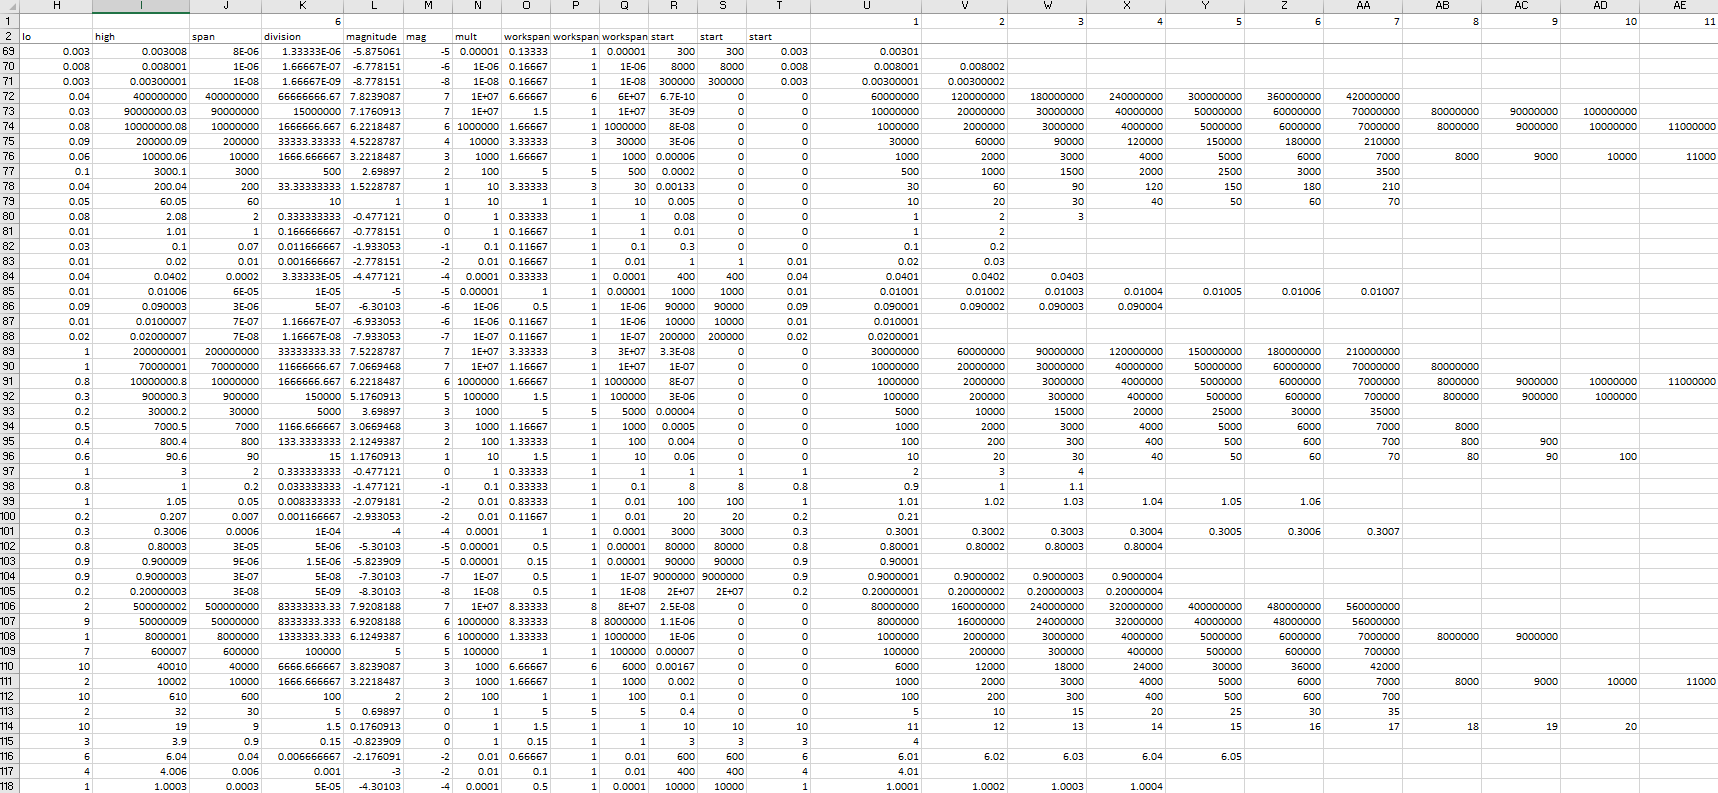Select the cell showing 1.06 in row 99
Image resolution: width=1718 pixels, height=793 pixels.
pos(1284,501)
